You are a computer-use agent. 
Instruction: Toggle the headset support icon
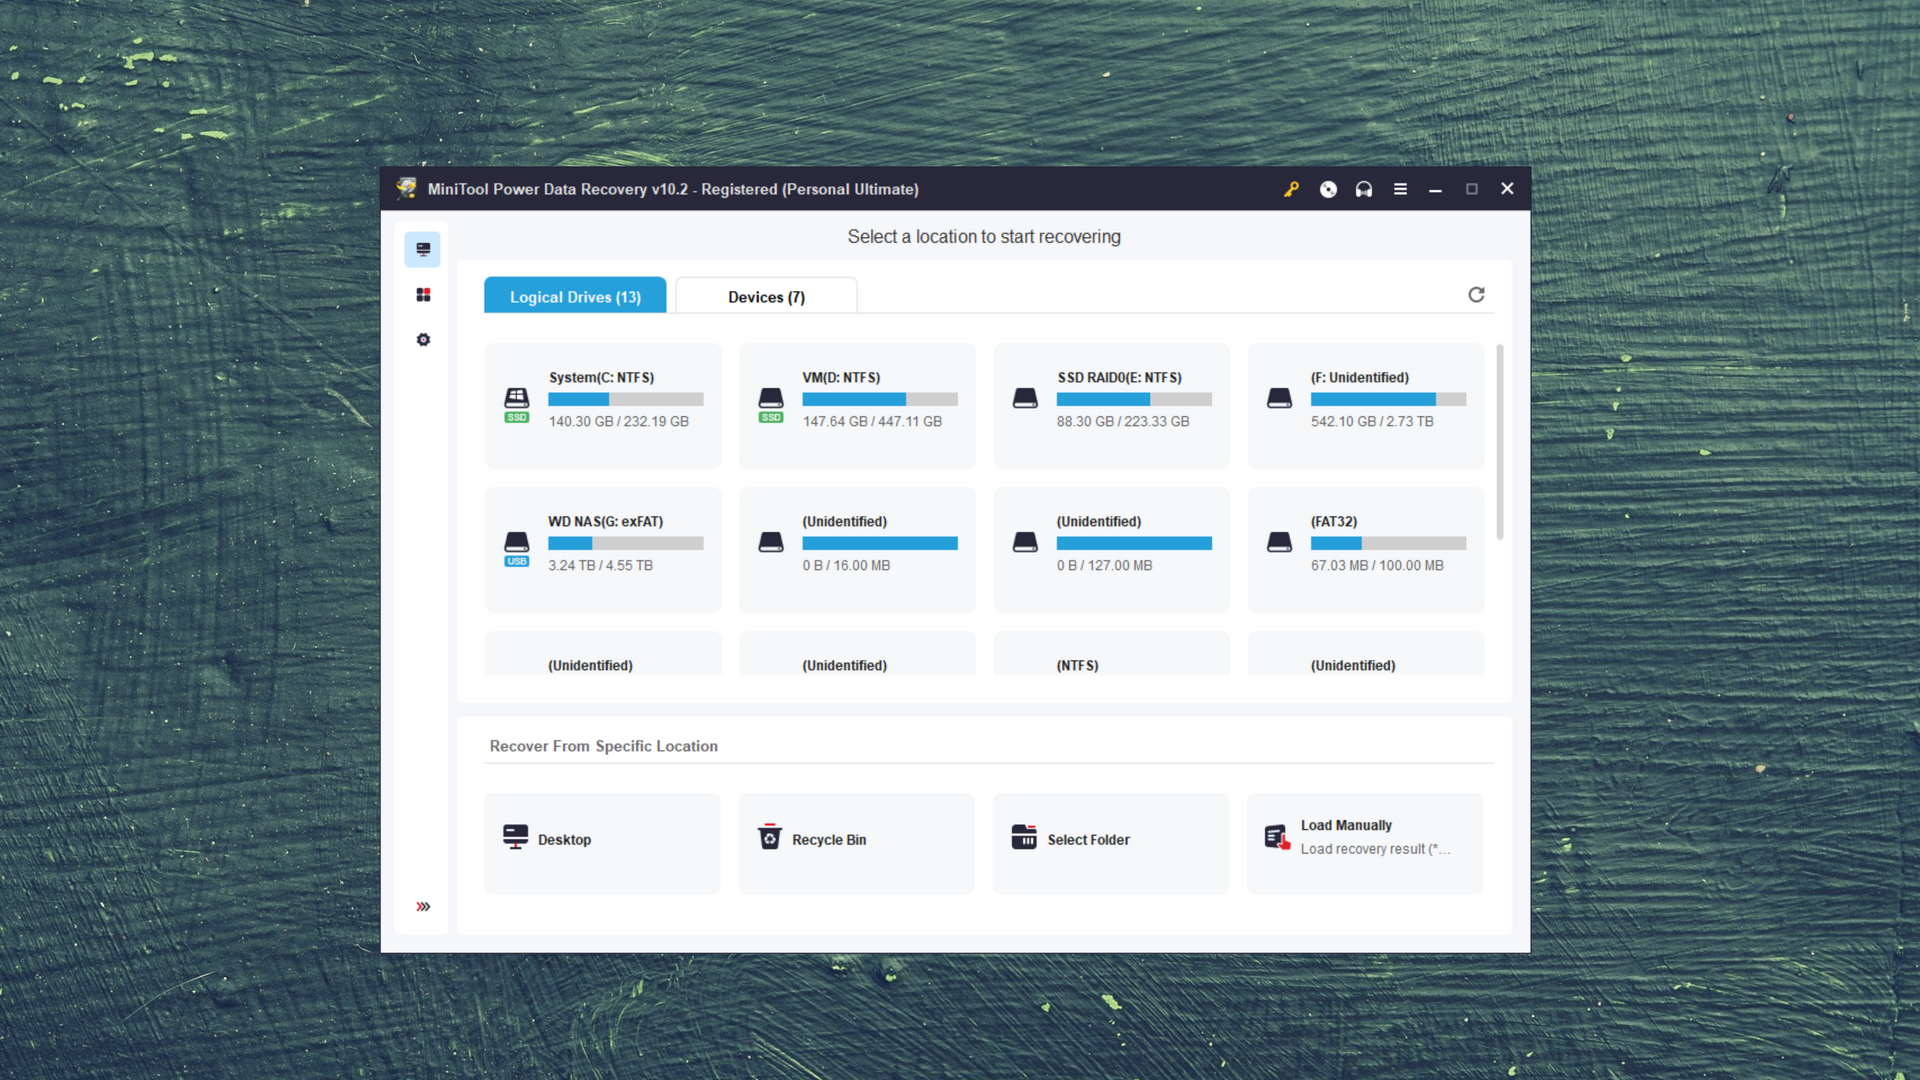click(1364, 189)
